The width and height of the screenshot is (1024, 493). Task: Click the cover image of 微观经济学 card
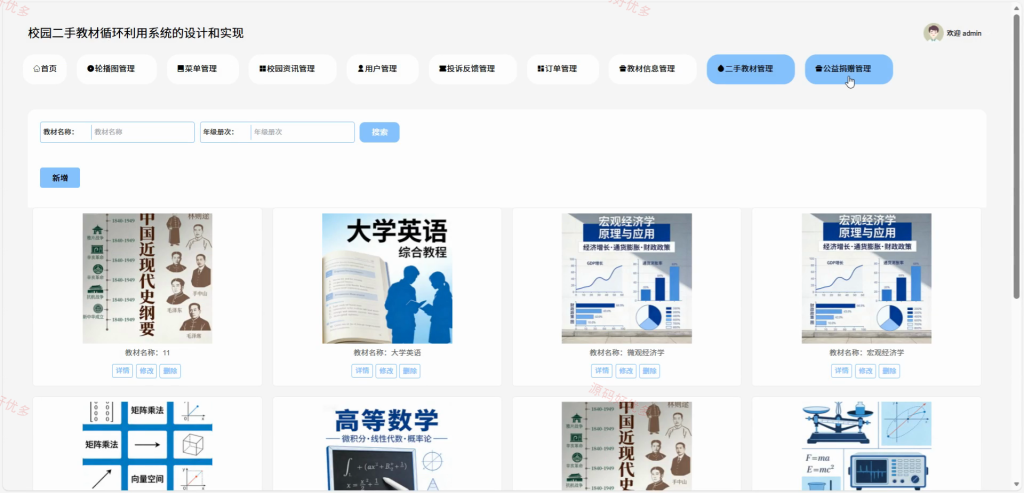coord(627,278)
